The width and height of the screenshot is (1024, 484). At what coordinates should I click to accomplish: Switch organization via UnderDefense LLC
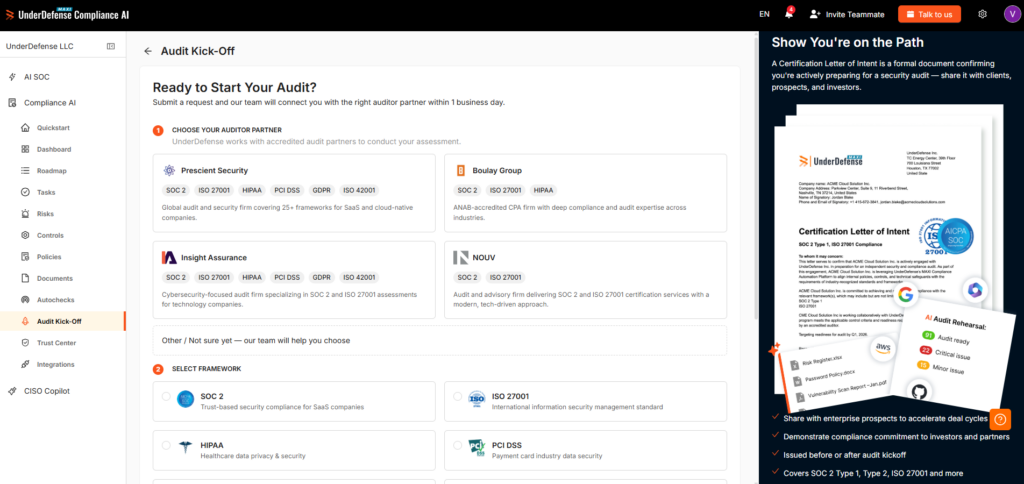click(40, 46)
